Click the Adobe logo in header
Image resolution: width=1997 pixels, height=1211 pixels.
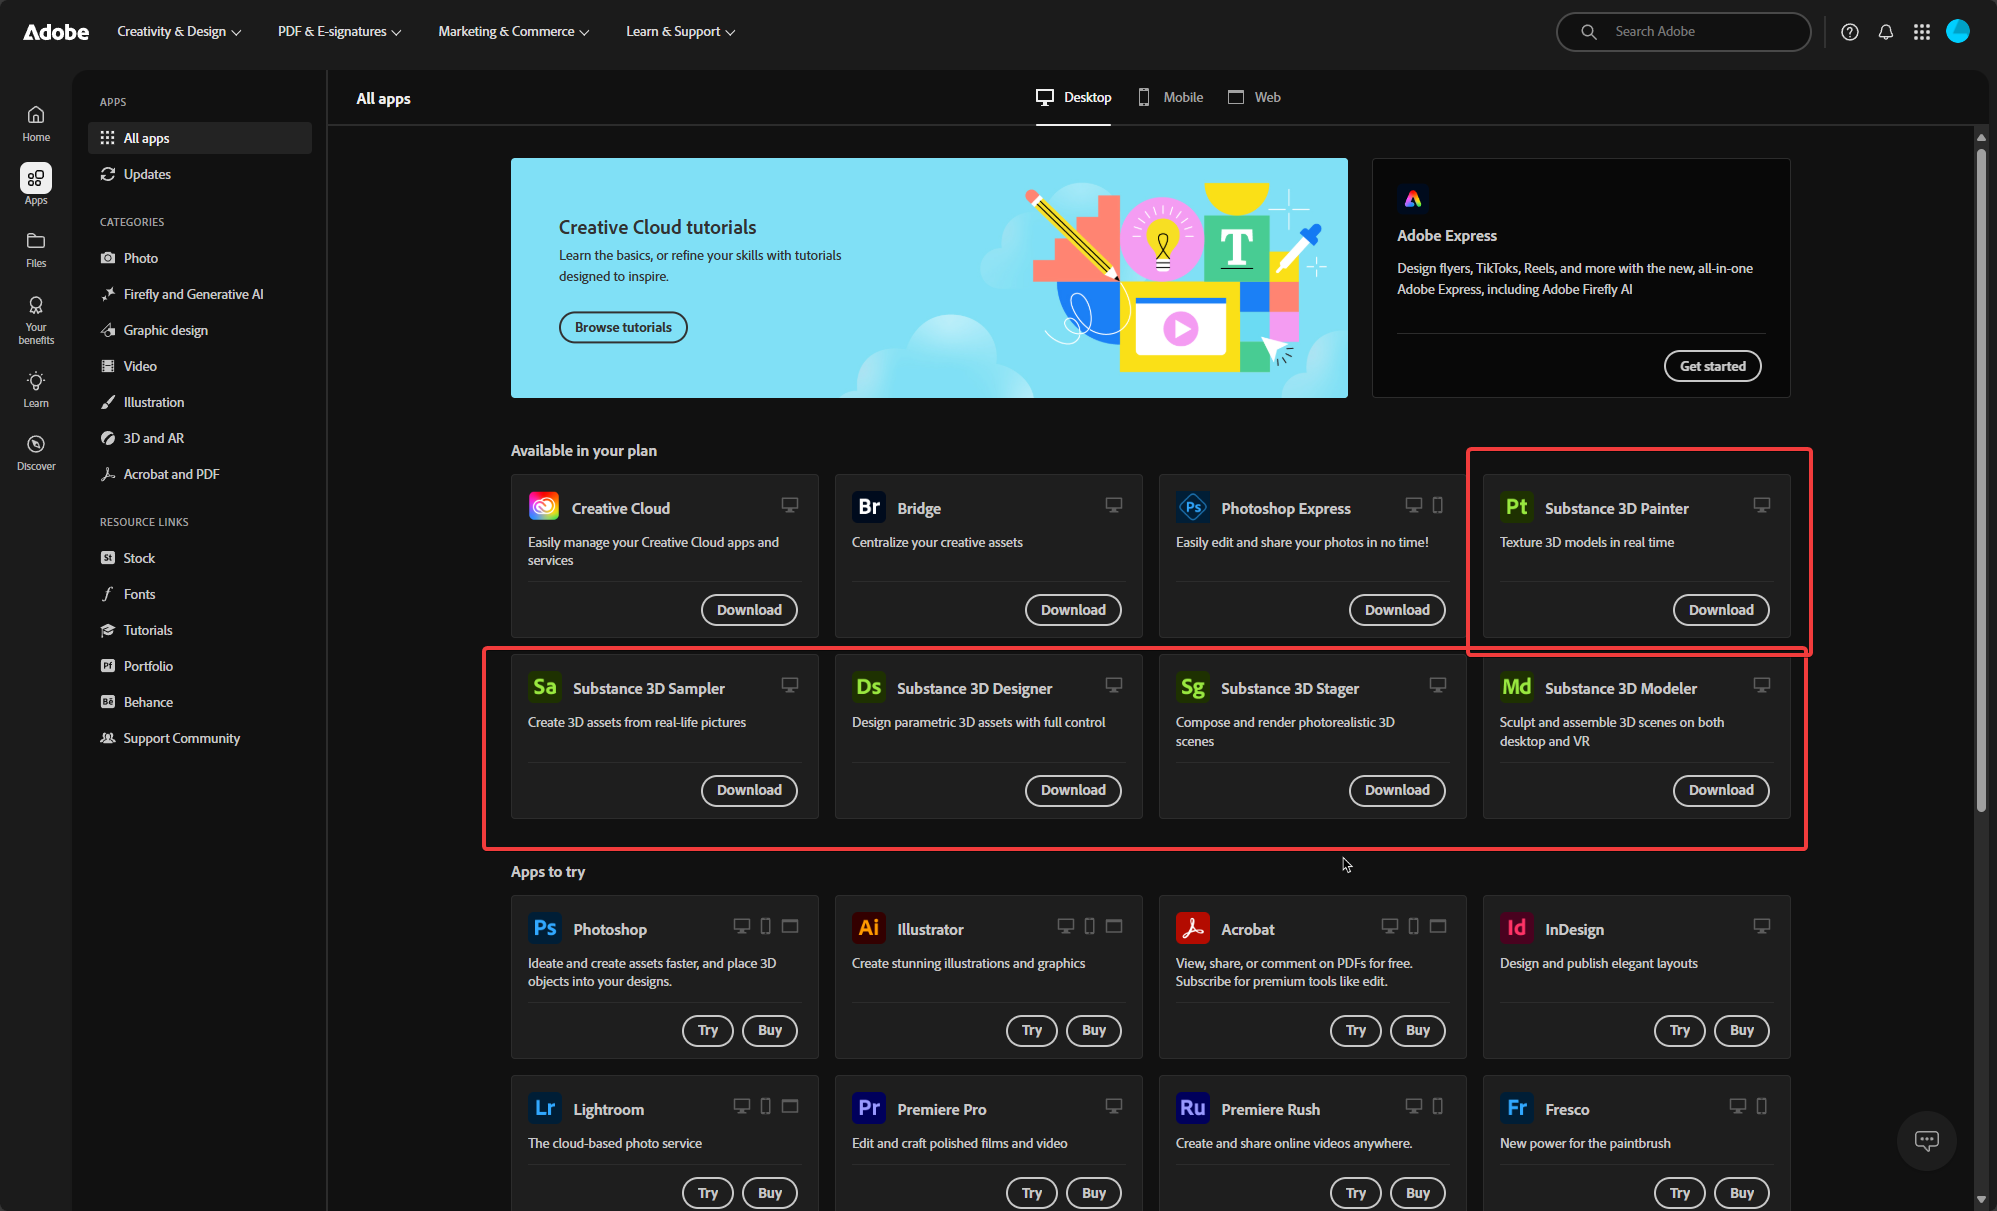pyautogui.click(x=56, y=32)
